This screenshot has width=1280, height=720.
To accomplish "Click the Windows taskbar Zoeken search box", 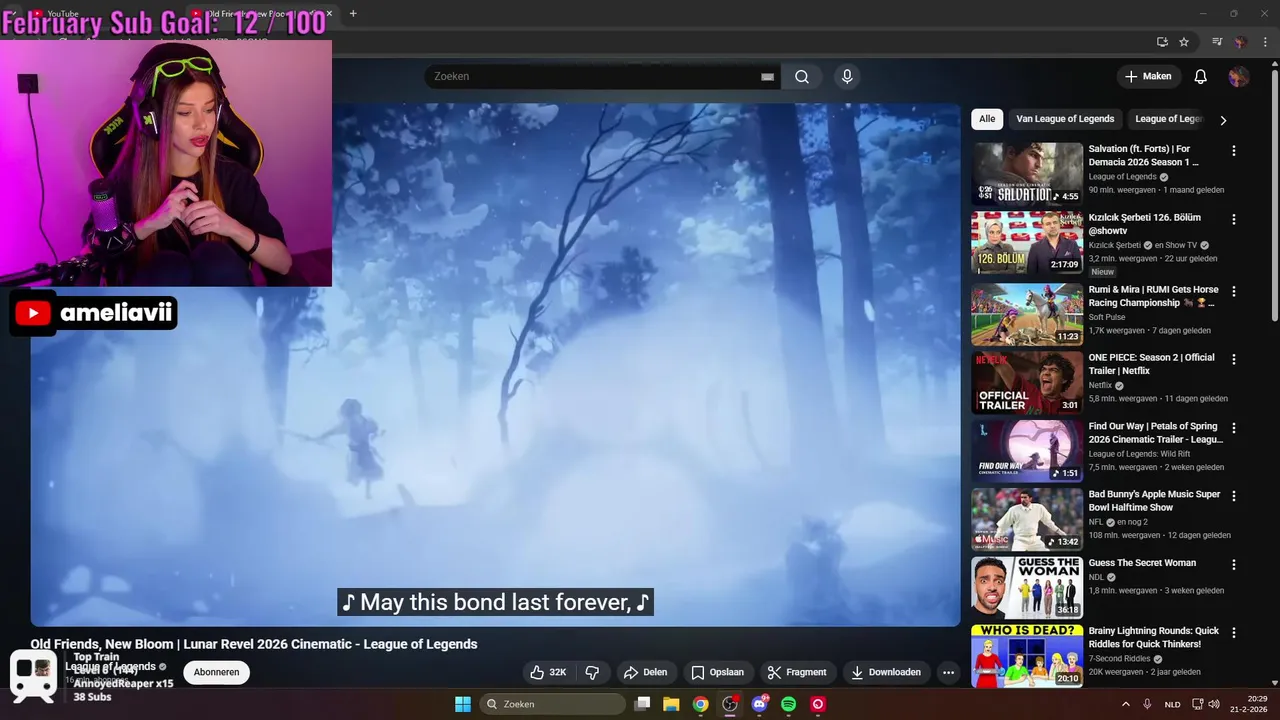I will [552, 704].
